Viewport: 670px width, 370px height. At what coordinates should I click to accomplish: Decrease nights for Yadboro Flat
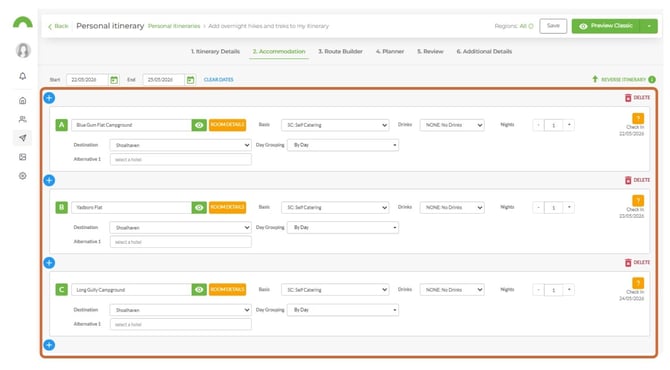[x=538, y=207]
